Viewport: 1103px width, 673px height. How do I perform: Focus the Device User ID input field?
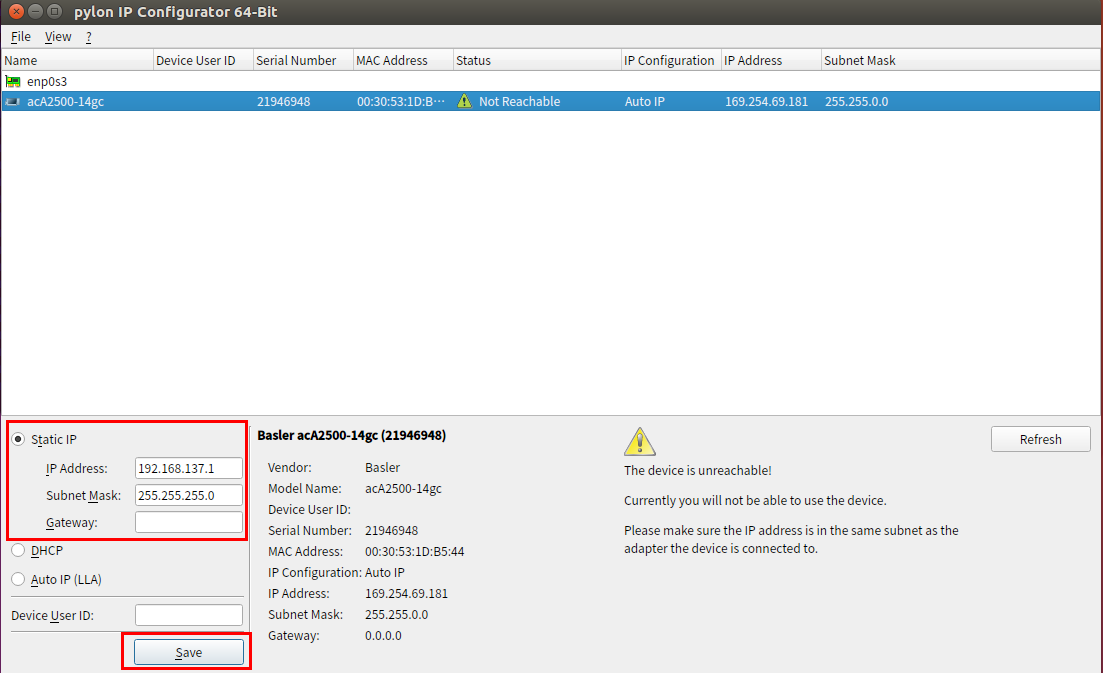tap(189, 615)
